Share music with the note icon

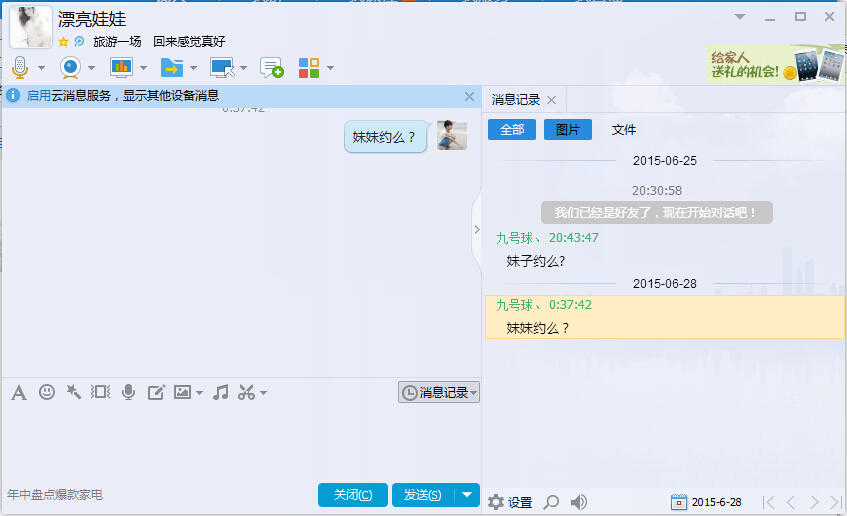pos(220,392)
